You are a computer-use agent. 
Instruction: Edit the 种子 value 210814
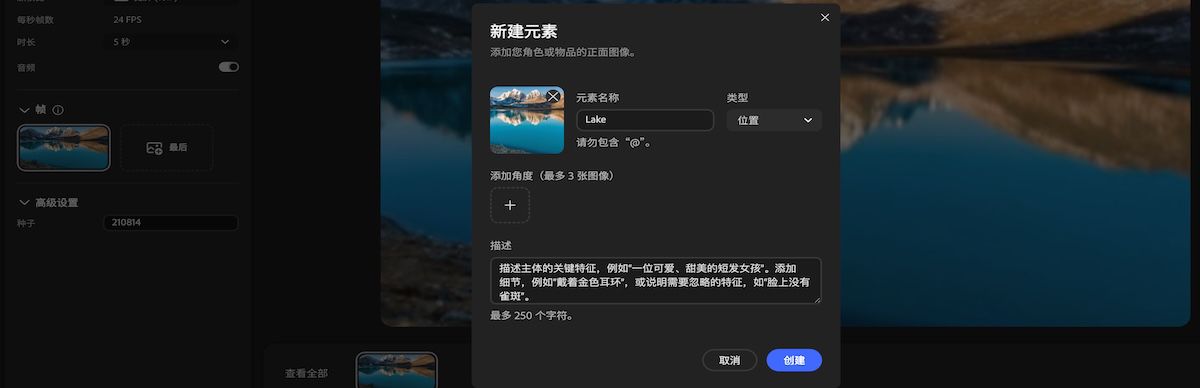click(171, 223)
